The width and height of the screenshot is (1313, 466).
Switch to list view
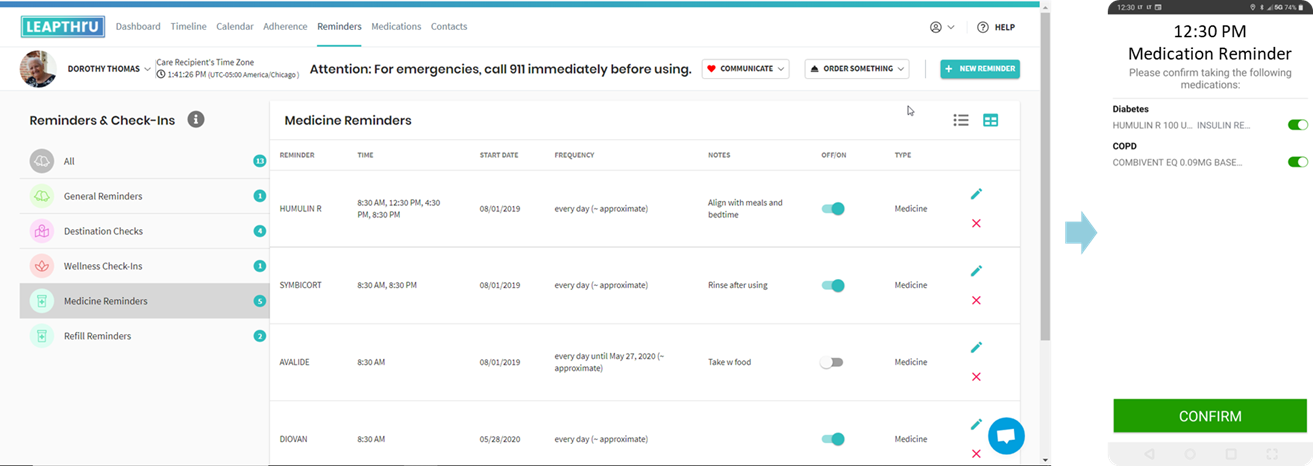[x=961, y=120]
